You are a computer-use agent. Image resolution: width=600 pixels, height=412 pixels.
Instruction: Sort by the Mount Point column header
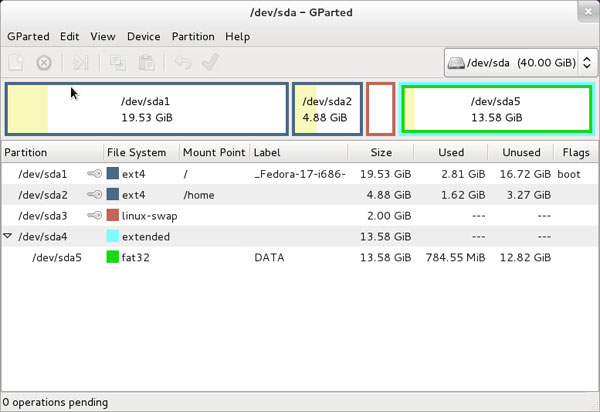(x=214, y=152)
